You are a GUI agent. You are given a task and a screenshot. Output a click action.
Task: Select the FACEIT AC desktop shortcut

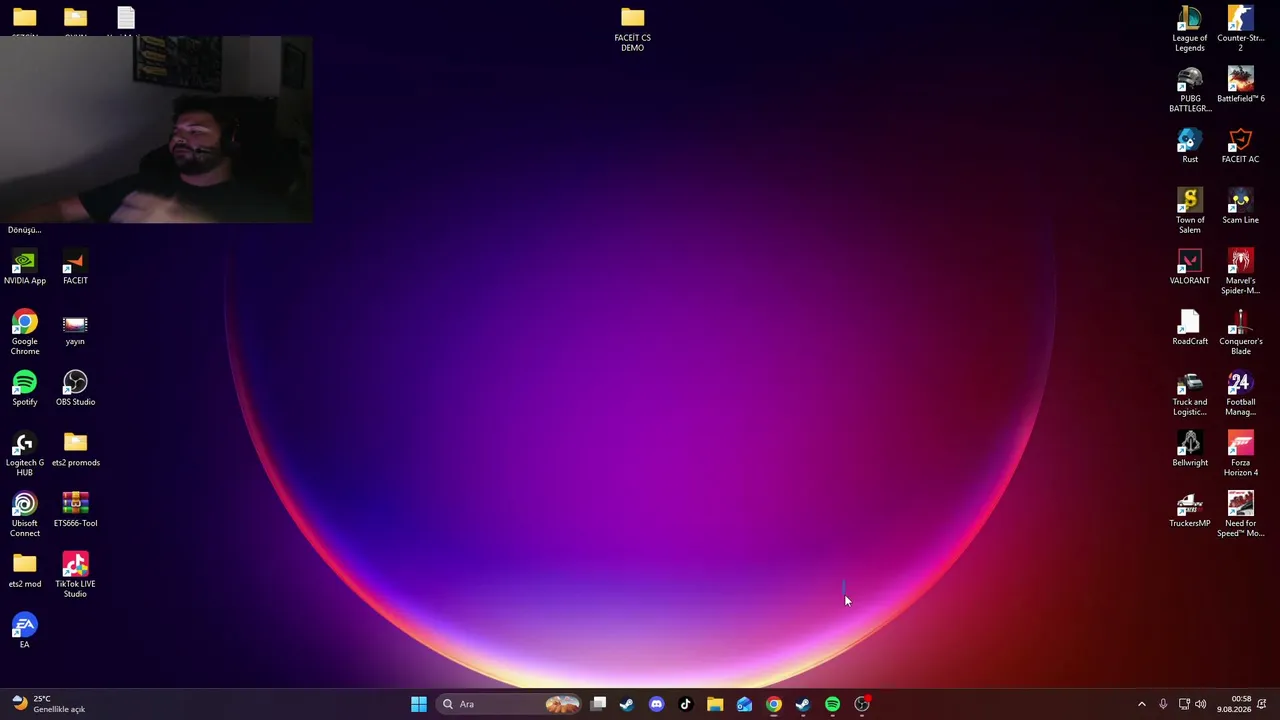(1240, 146)
